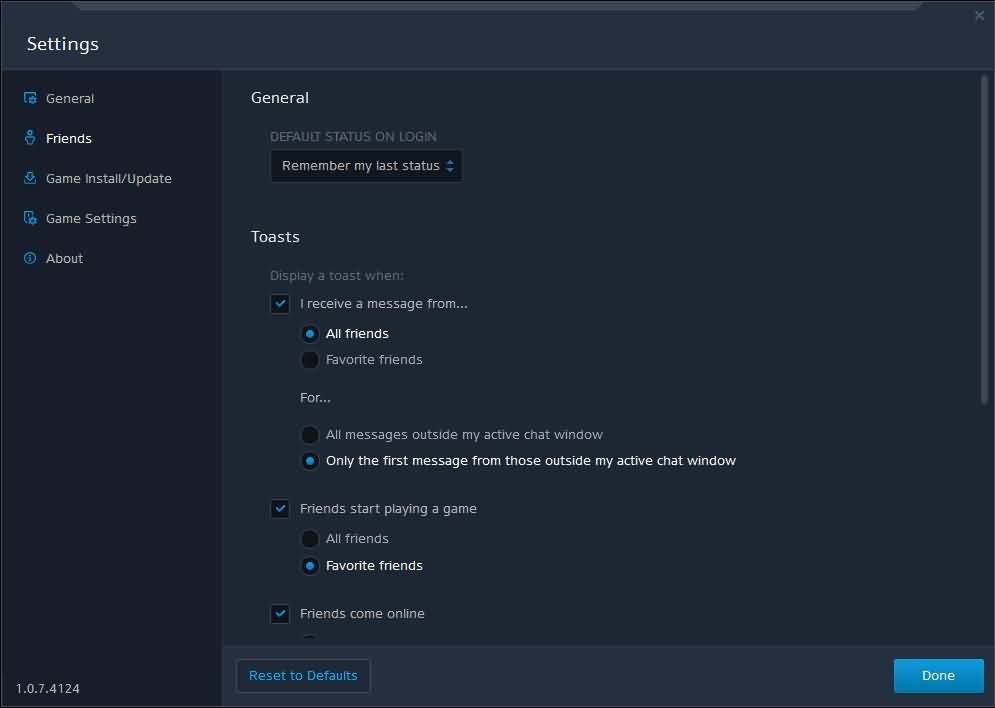The image size is (995, 708).
Task: Switch to the Game Settings tab
Action: [x=91, y=218]
